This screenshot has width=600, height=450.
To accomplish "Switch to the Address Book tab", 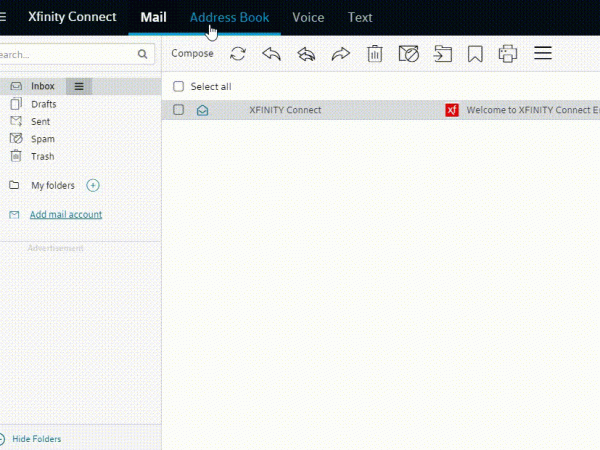I will pos(229,17).
